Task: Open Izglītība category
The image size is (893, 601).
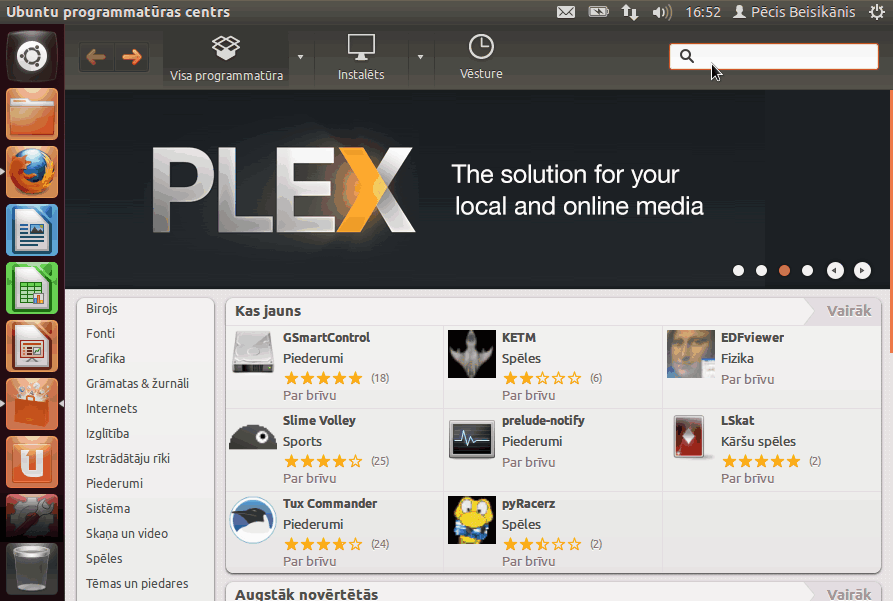Action: click(108, 434)
